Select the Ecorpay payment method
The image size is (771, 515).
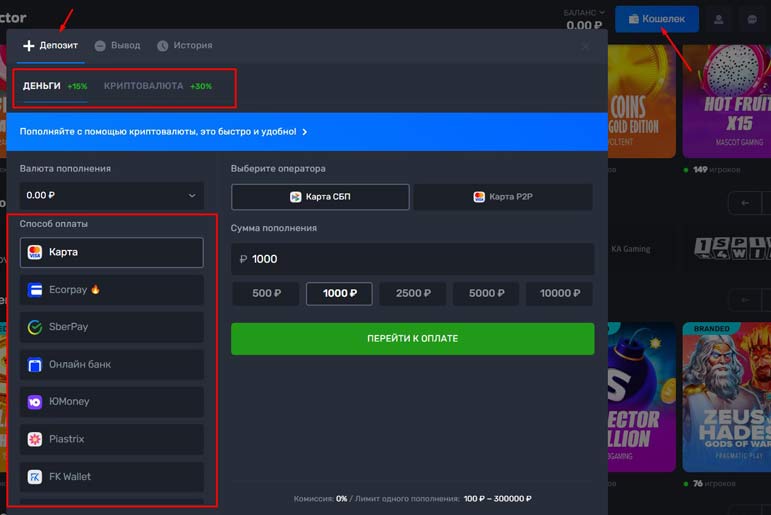(x=111, y=290)
